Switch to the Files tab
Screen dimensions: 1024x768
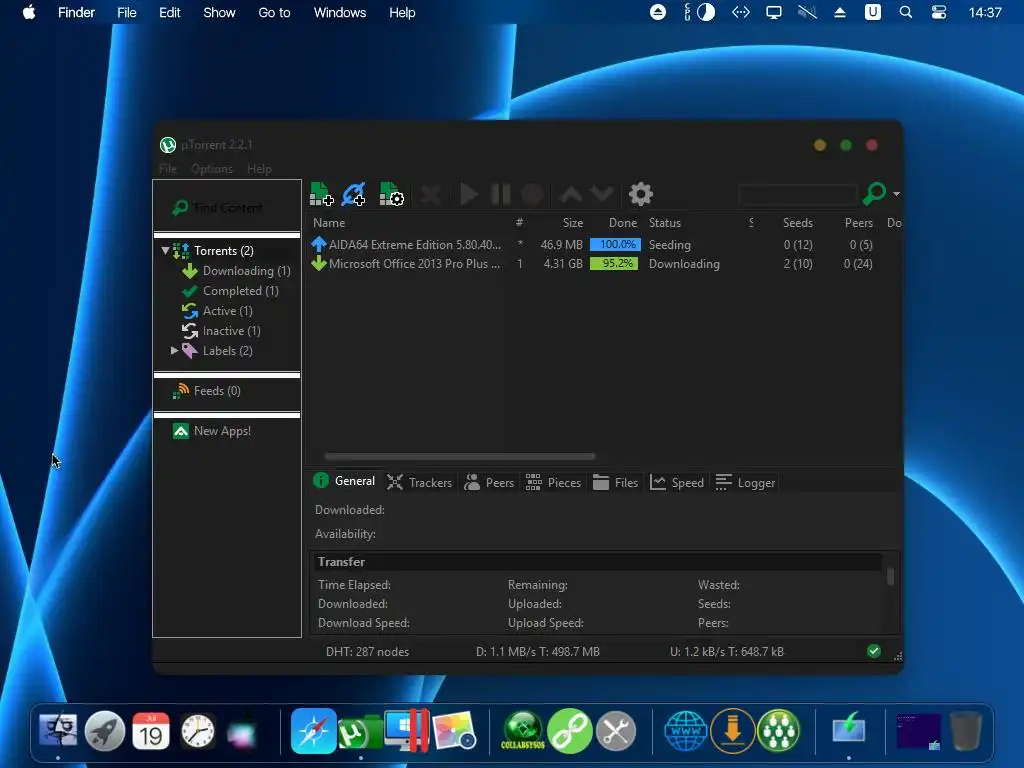coord(615,483)
